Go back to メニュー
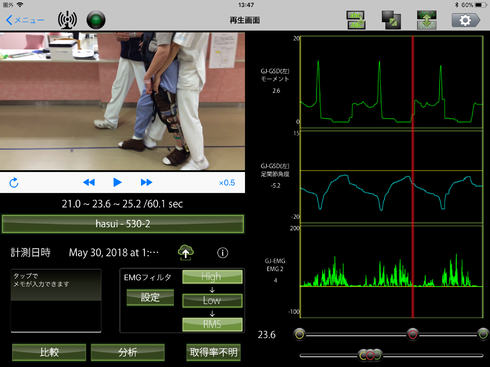The image size is (490, 367). (25, 20)
